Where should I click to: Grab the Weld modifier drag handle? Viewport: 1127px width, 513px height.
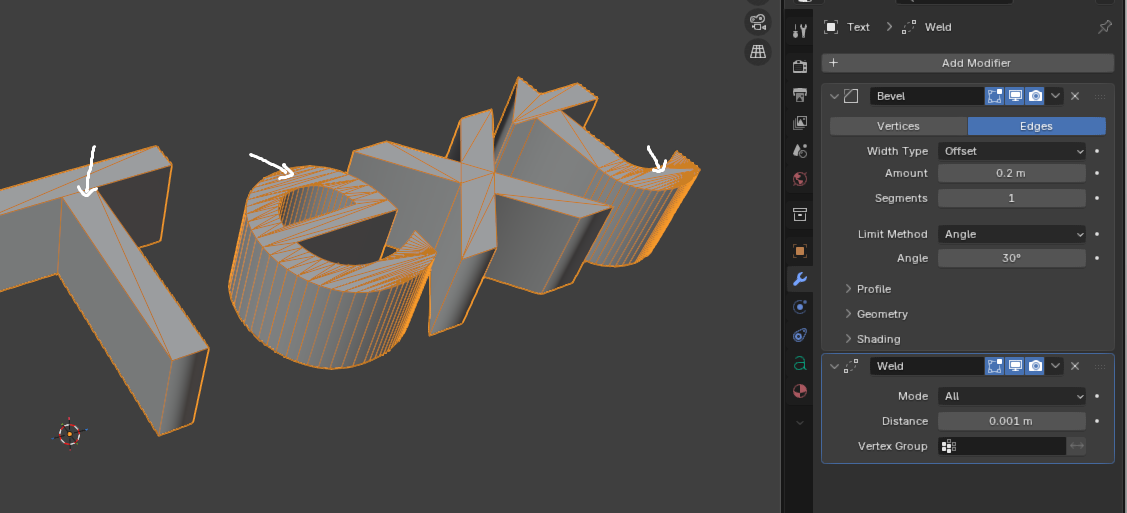(1100, 366)
